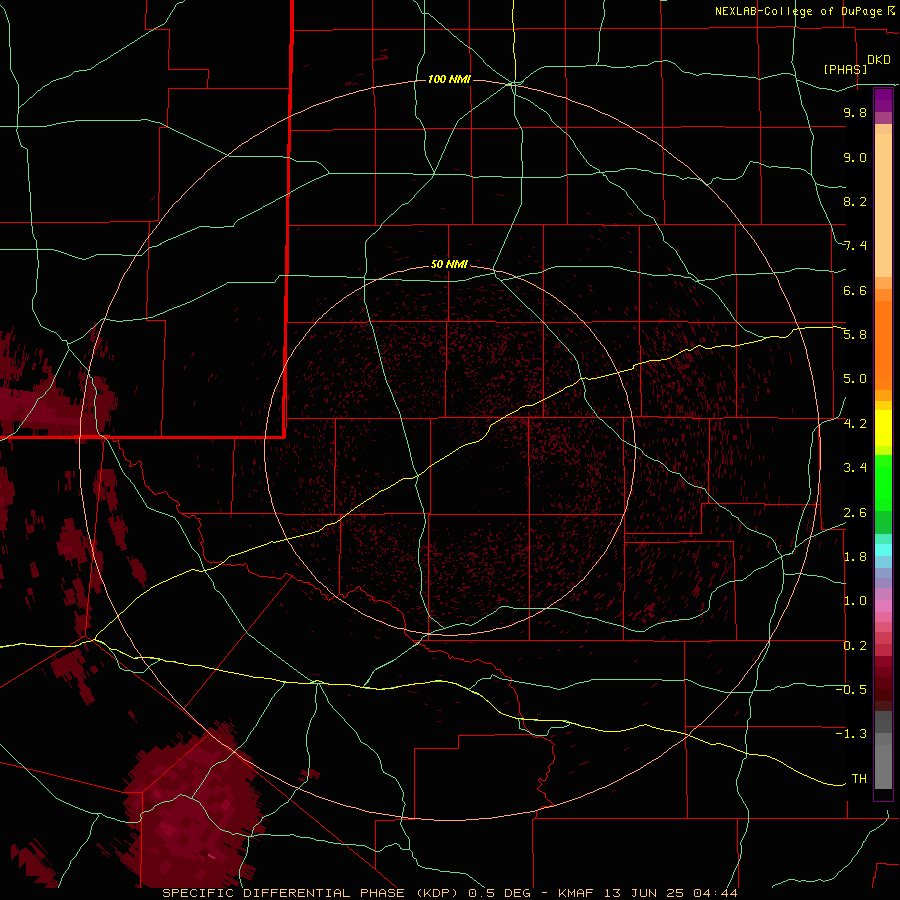
Task: Click the 2.6 legend value
Action: click(855, 513)
